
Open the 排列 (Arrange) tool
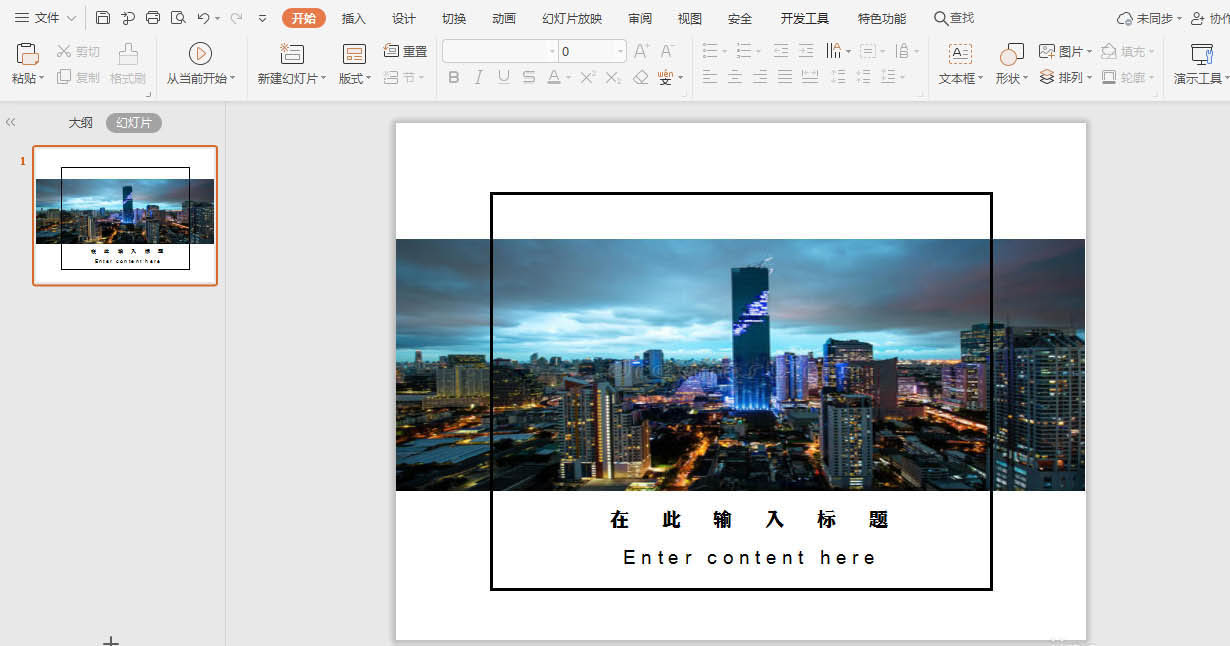tap(1060, 75)
